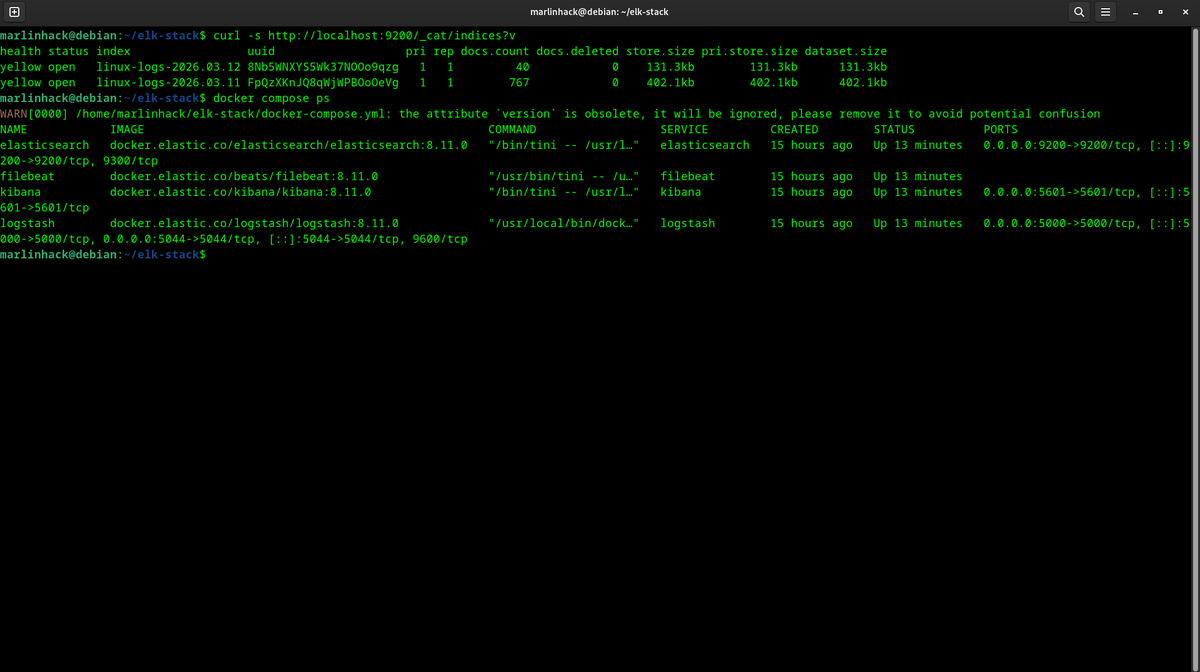Click kibana container name in NAME column
Screen dimensions: 1200x672
pos(21,192)
